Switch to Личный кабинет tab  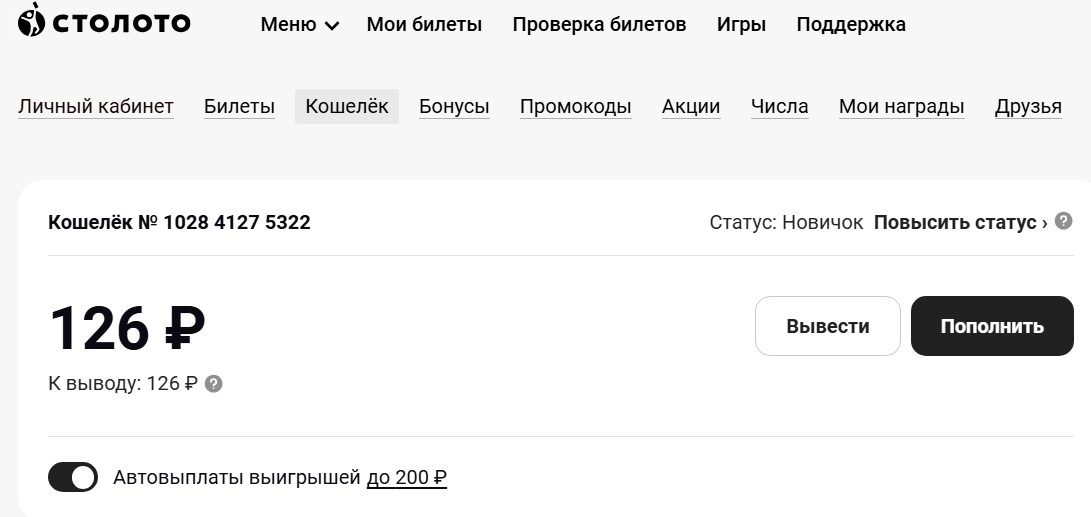96,107
